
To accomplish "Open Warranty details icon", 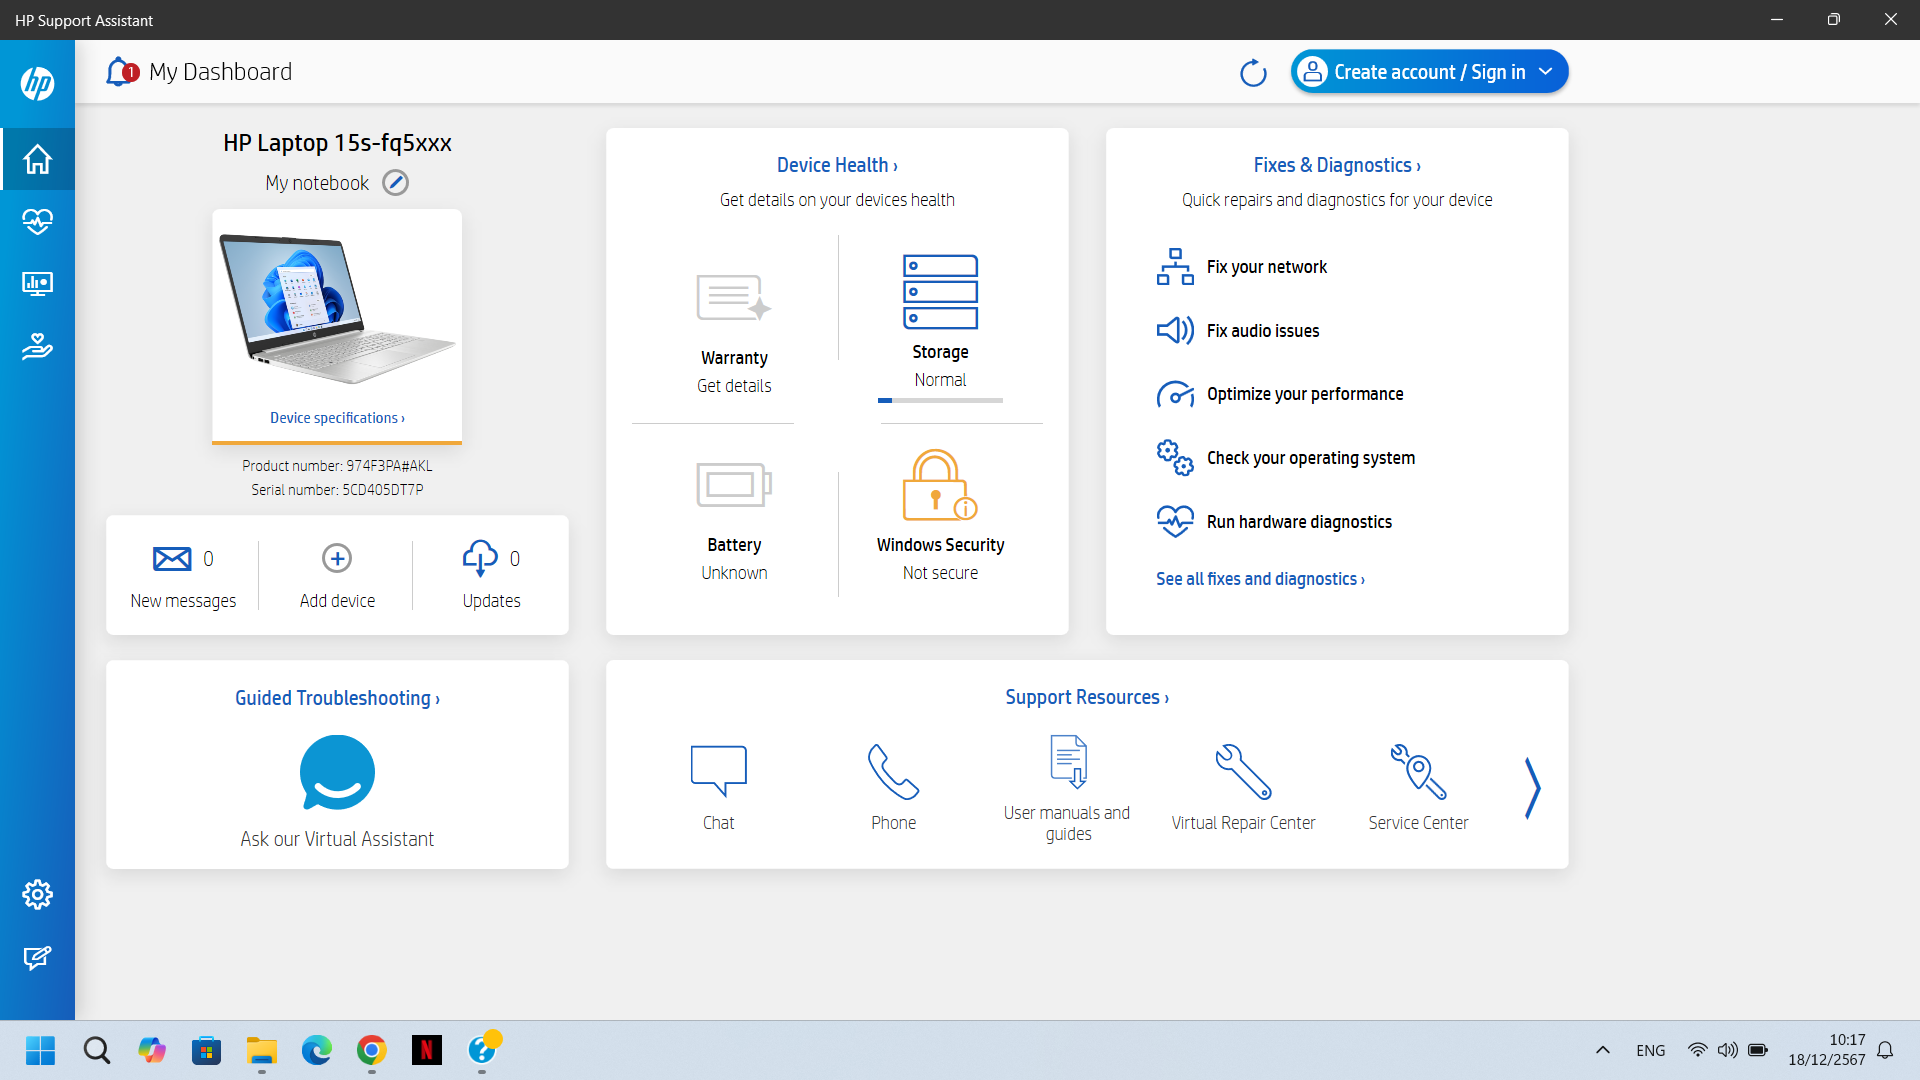I will 734,298.
